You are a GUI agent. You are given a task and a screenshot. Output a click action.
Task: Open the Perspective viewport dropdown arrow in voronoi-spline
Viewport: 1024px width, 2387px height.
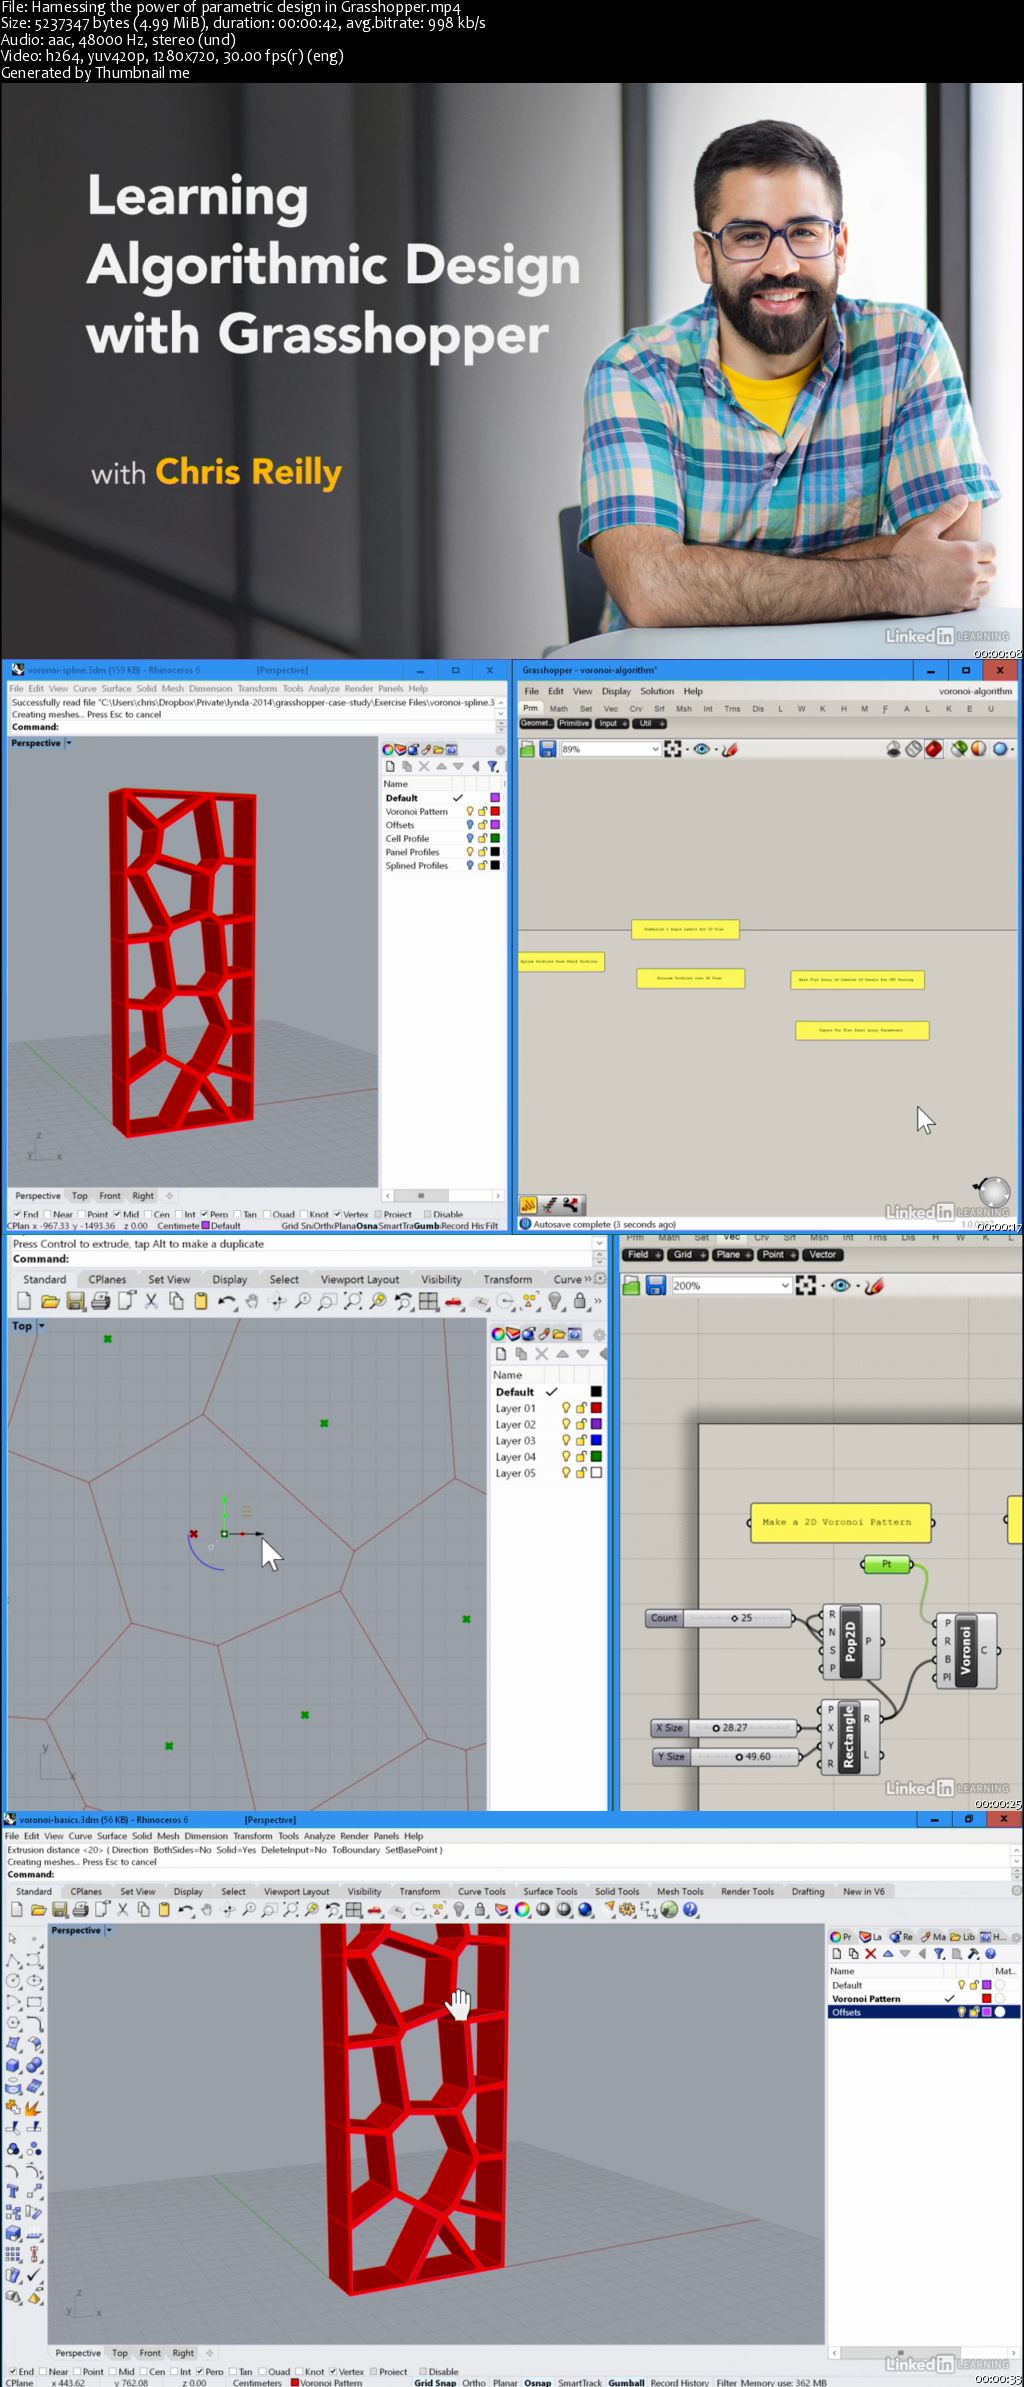coord(69,743)
